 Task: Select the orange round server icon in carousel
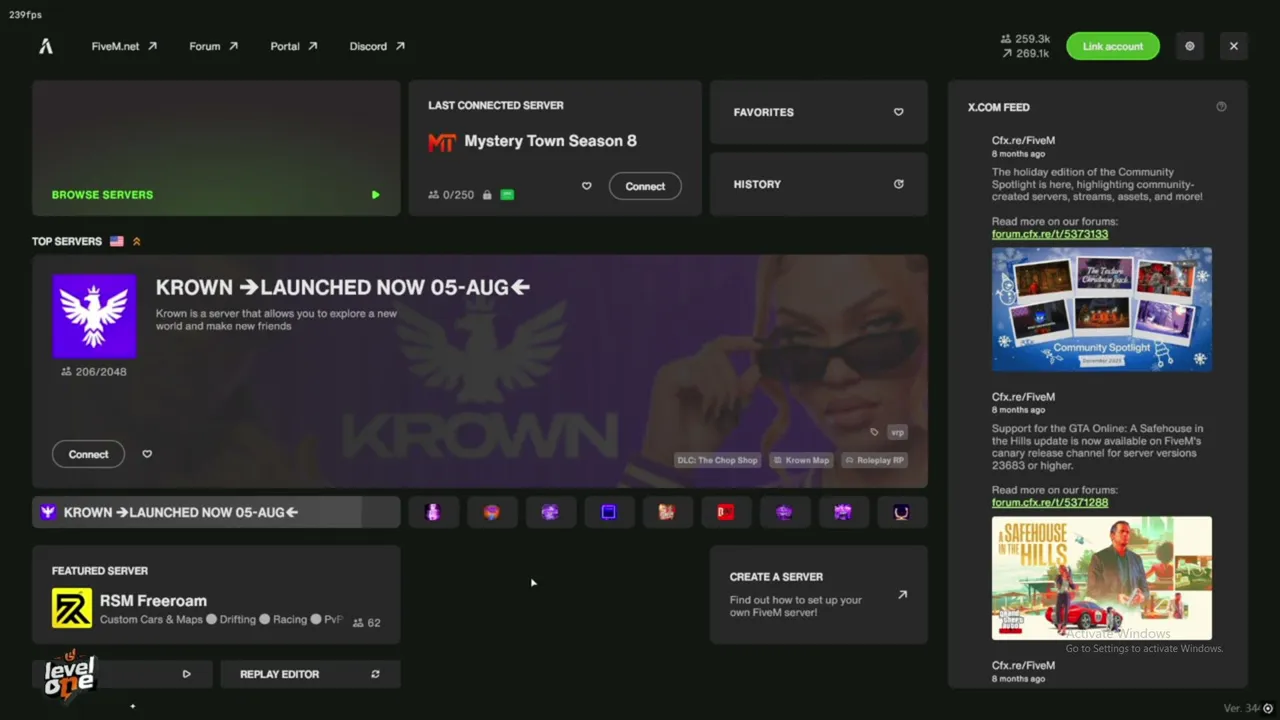[491, 512]
